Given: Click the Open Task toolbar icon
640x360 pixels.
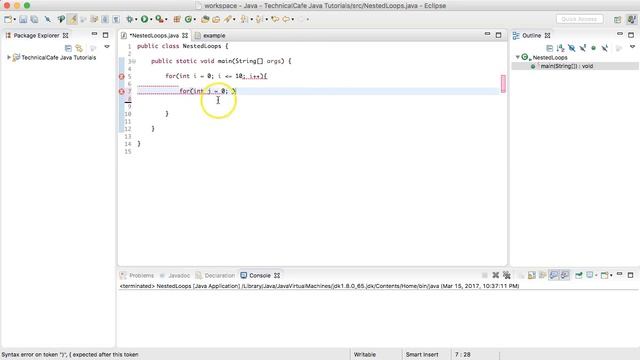Looking at the screenshot, I should [216, 19].
